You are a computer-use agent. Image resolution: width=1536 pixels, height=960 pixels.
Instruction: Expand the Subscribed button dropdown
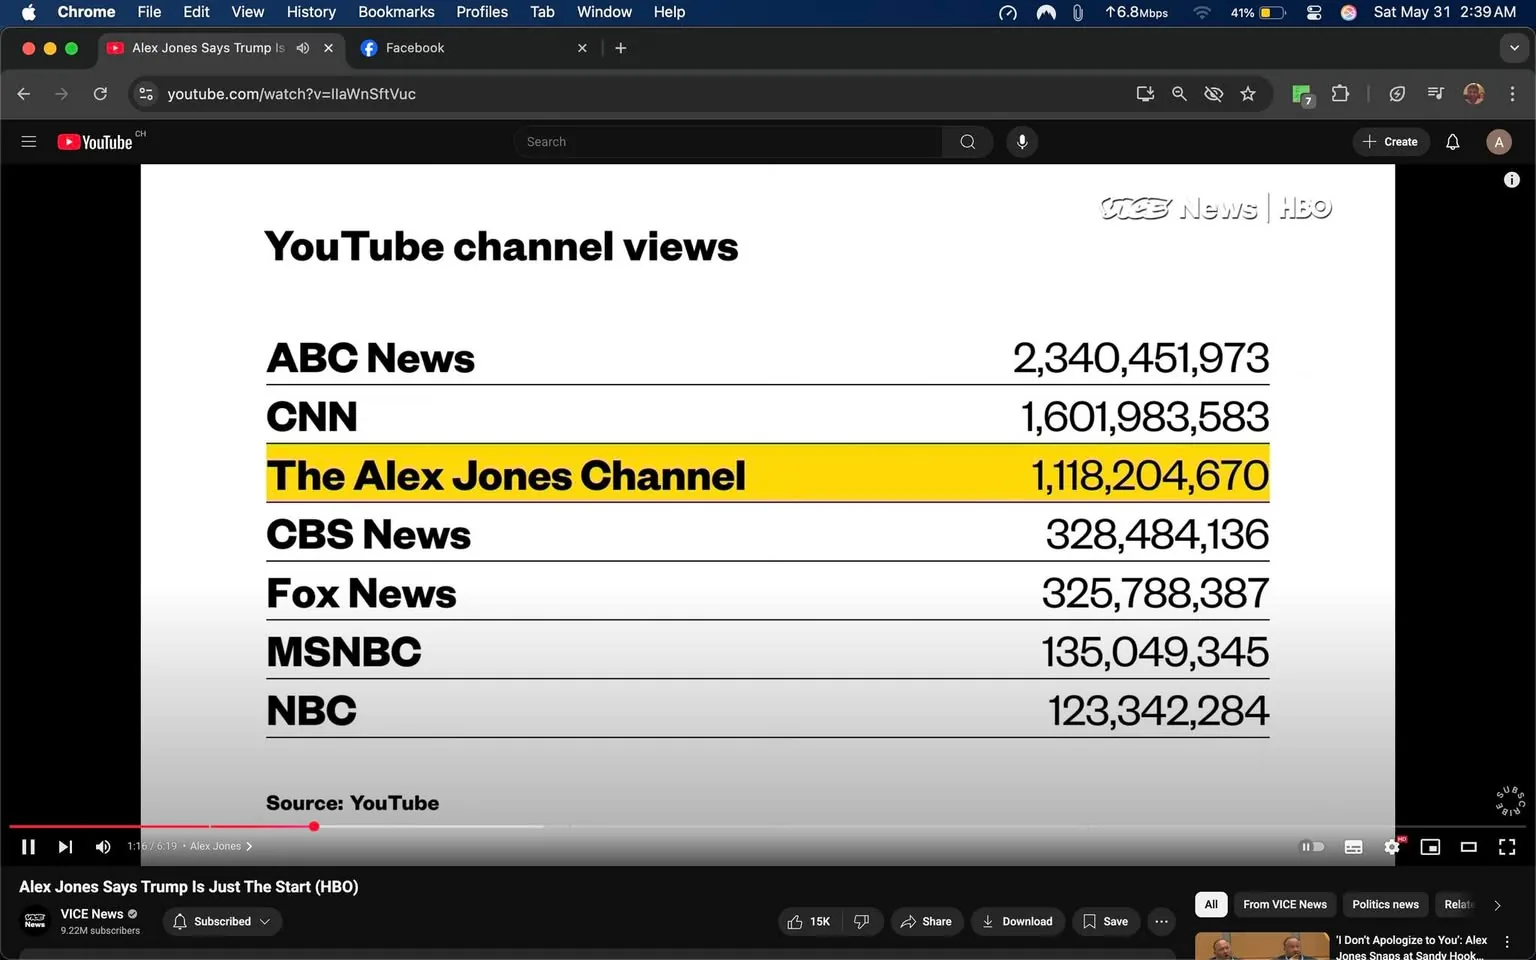[265, 921]
